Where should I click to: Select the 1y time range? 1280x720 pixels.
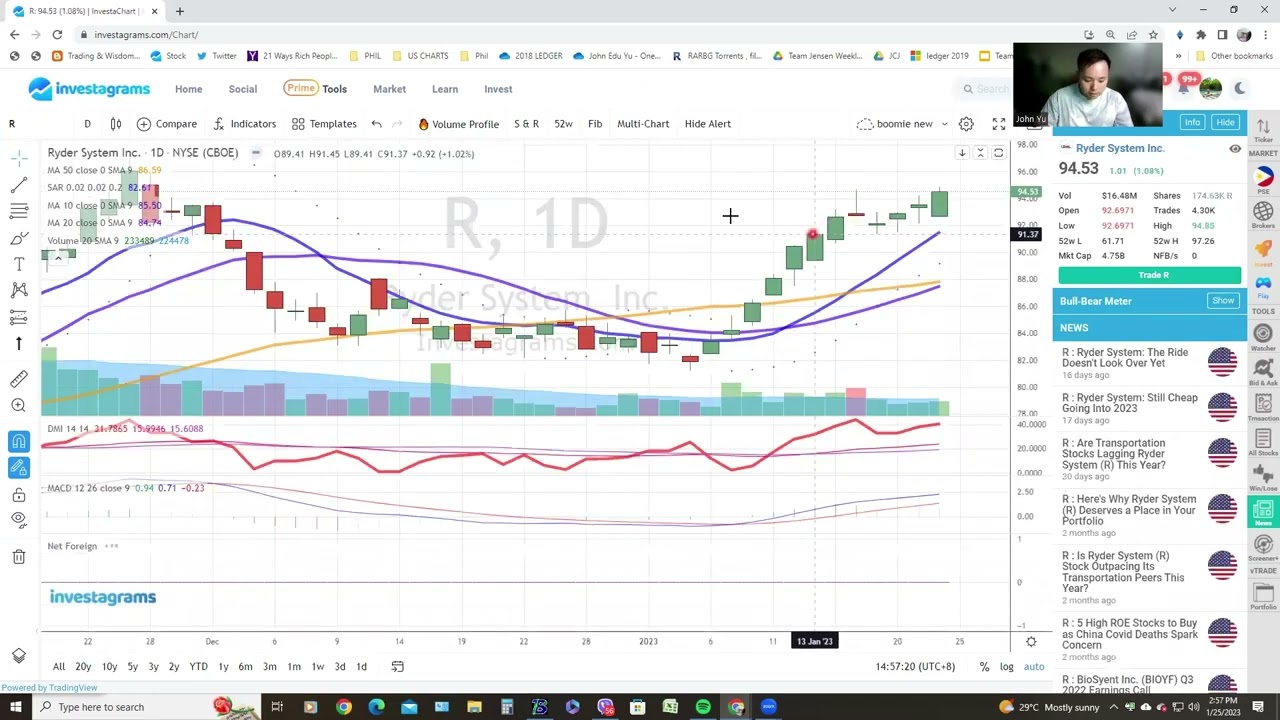(x=223, y=667)
